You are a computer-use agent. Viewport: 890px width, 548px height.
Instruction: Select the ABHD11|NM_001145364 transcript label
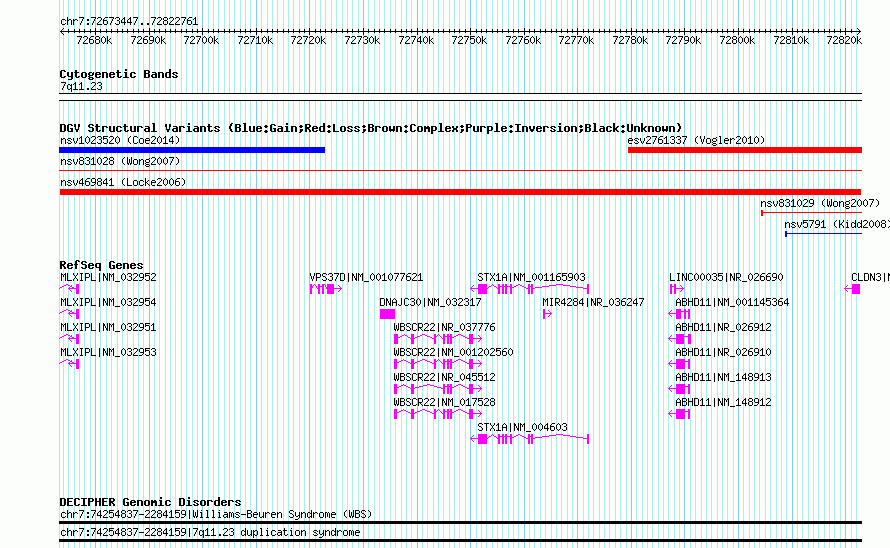(732, 303)
